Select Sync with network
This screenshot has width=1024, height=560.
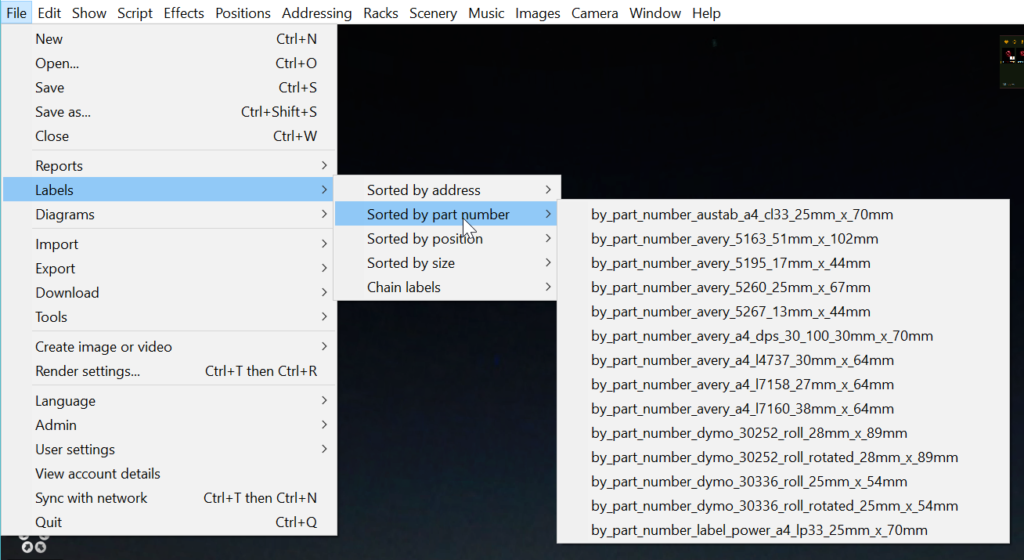(x=91, y=498)
